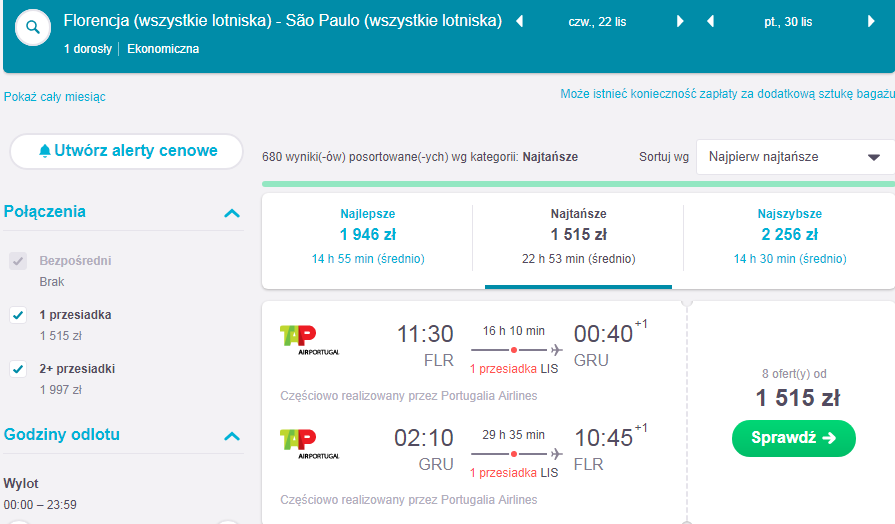Uncheck the 1 przesiadka filter
This screenshot has height=524, width=895.
click(x=18, y=315)
